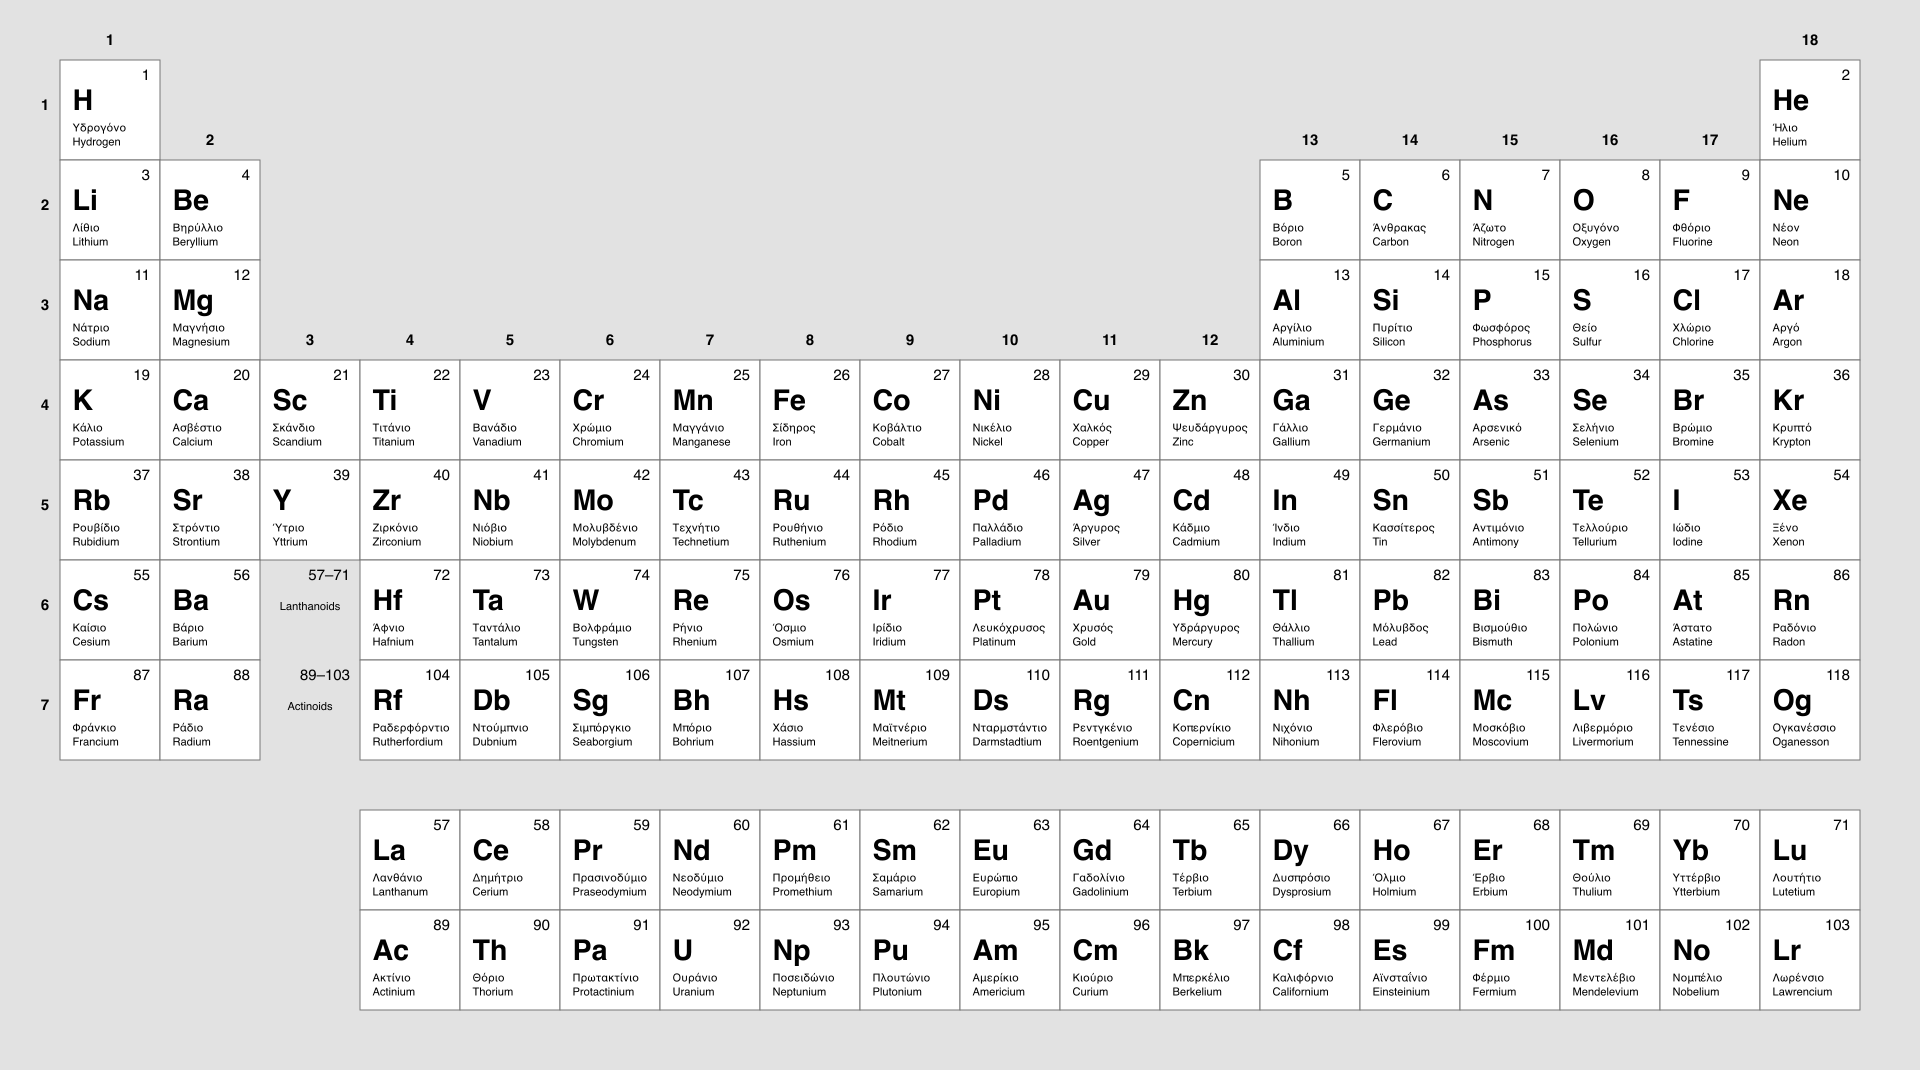The width and height of the screenshot is (1920, 1070).
Task: Click the Helium element cell
Action: click(x=1810, y=110)
